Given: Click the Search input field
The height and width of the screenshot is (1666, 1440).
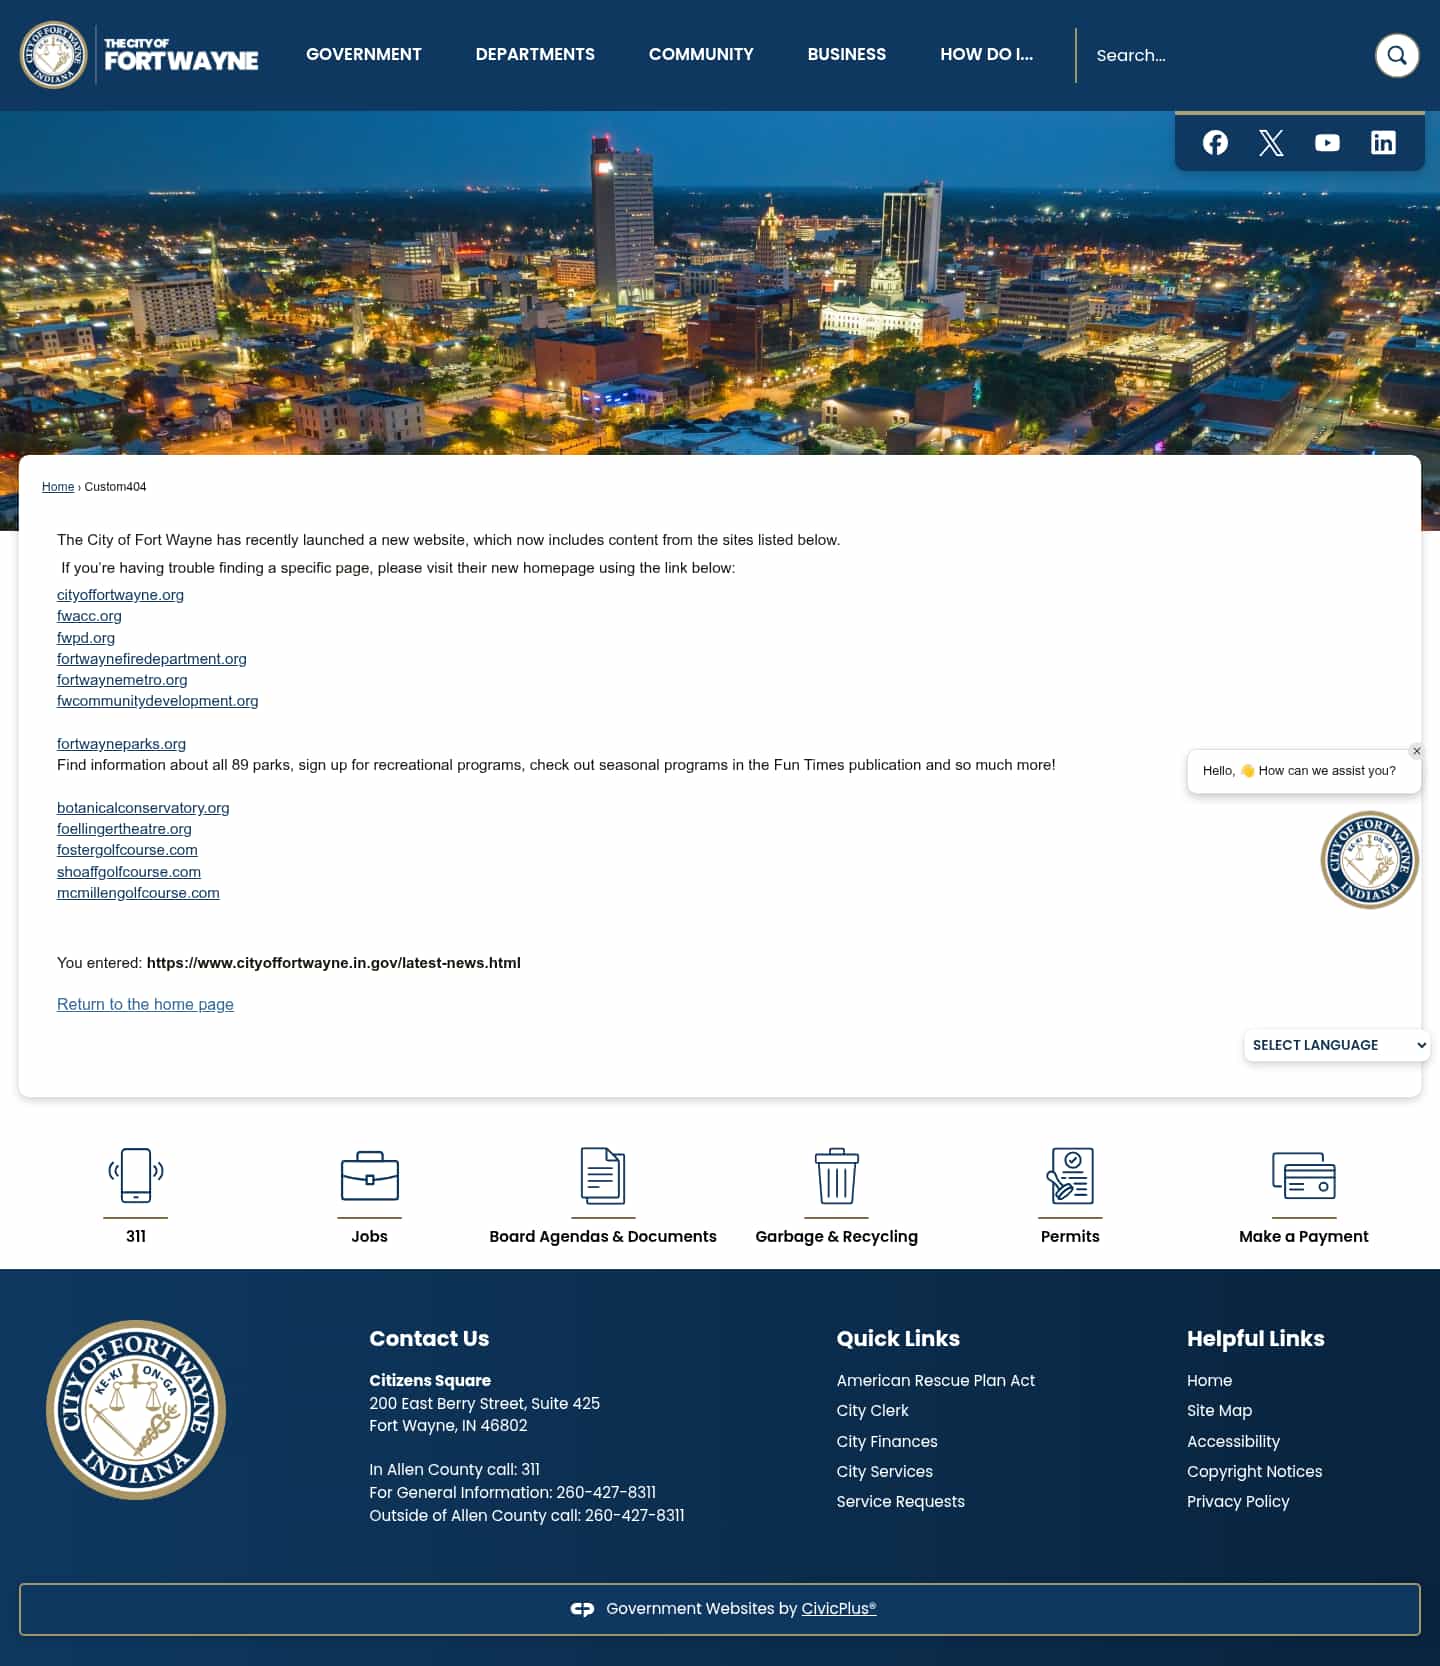Looking at the screenshot, I should (1225, 55).
